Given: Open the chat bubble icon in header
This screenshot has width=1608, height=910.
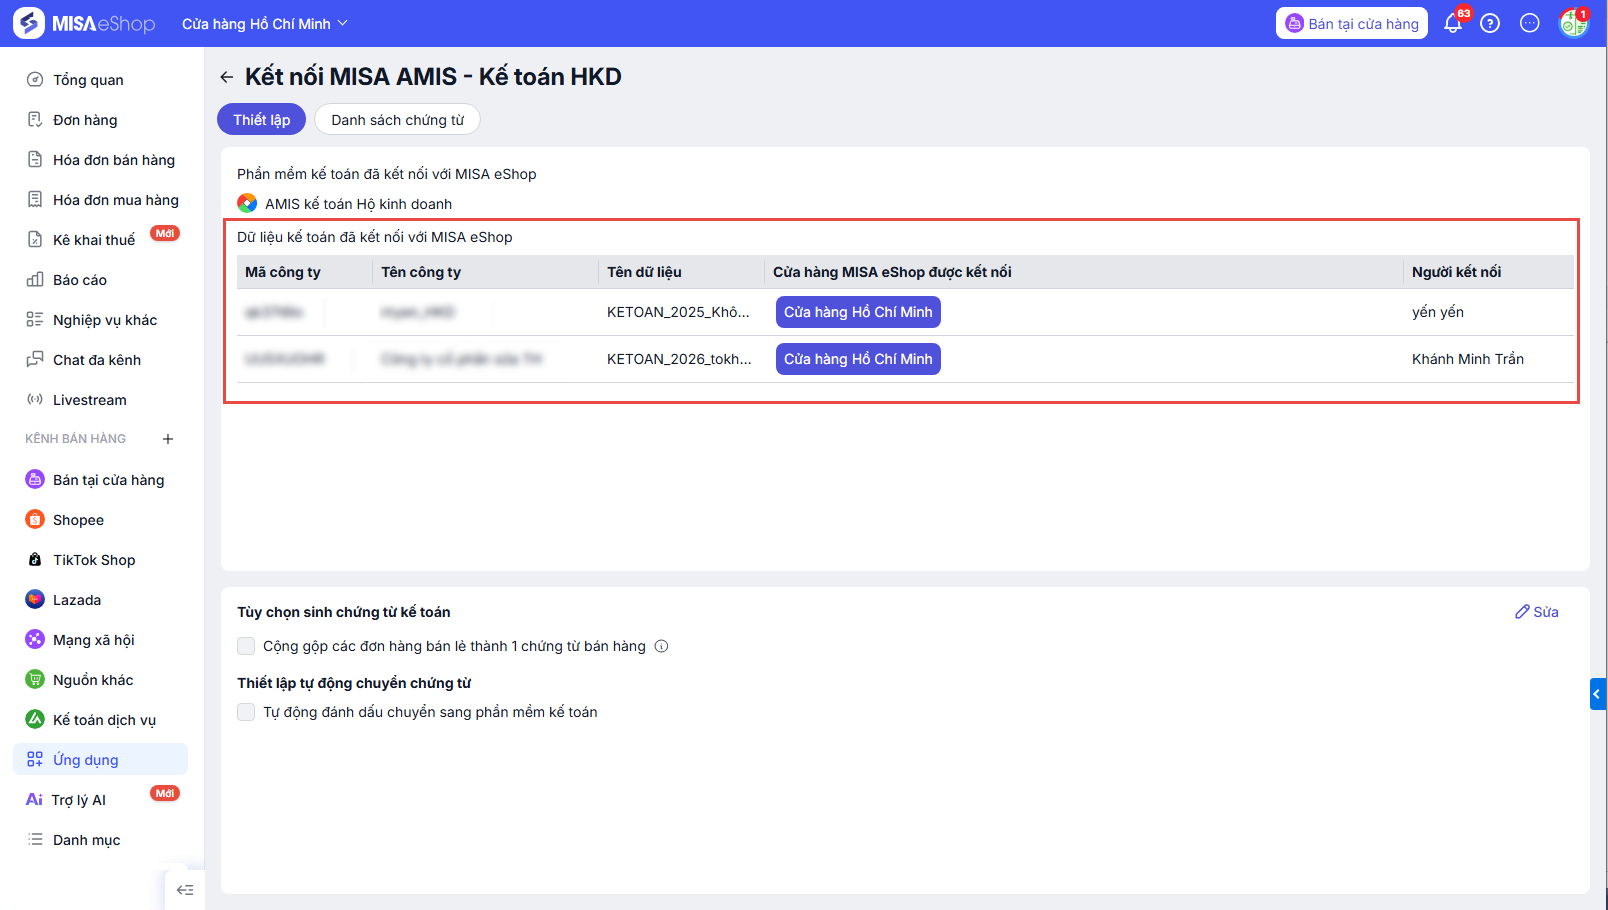Looking at the screenshot, I should pos(1530,23).
